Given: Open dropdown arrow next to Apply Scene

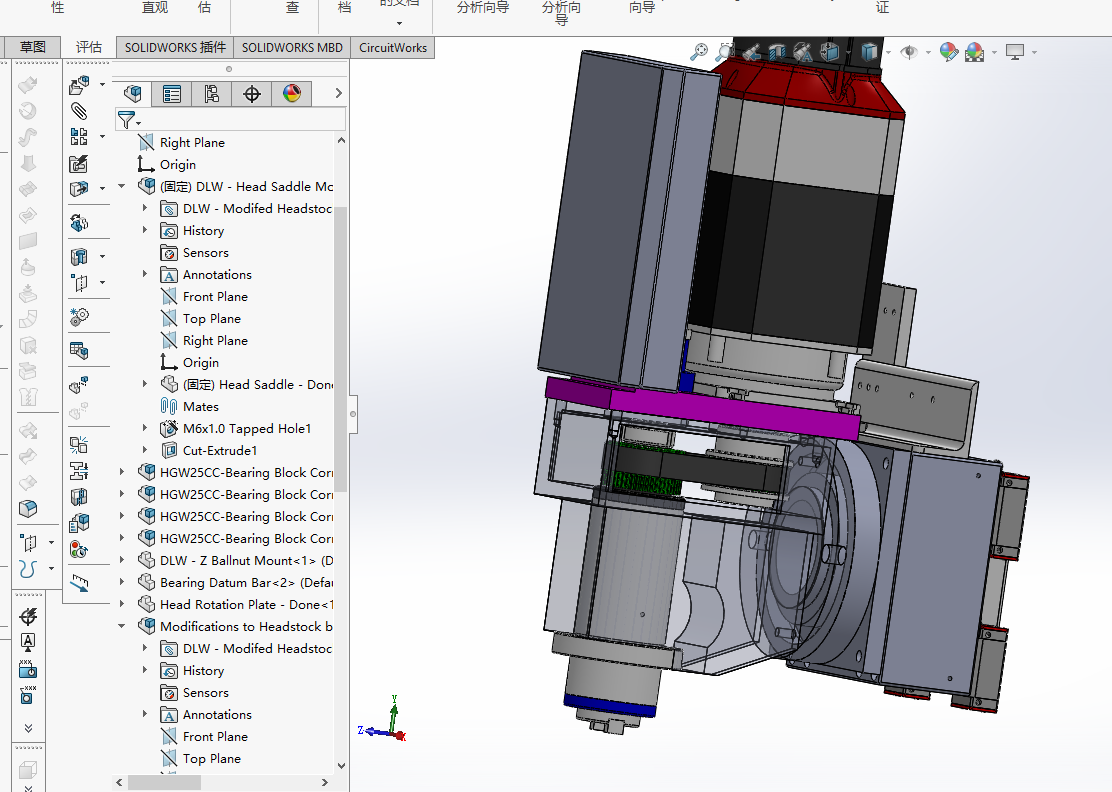Looking at the screenshot, I should click(994, 52).
